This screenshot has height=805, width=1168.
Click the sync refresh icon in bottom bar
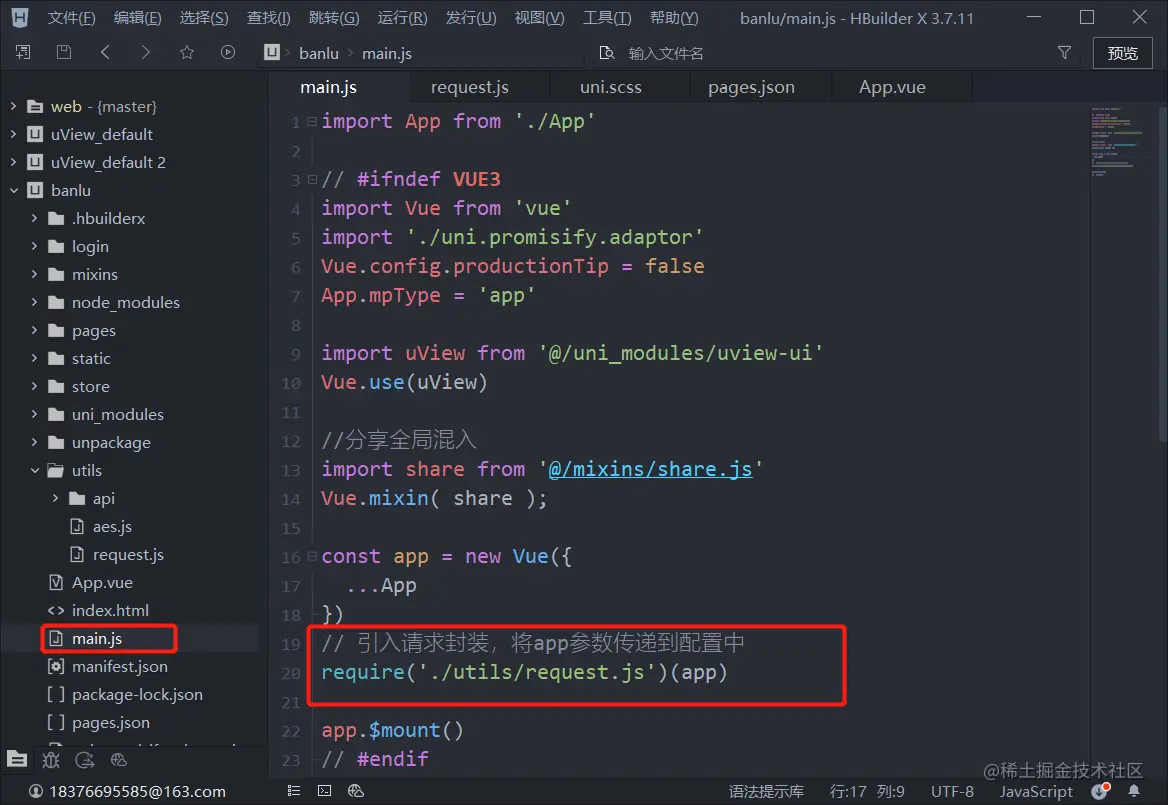tap(85, 760)
